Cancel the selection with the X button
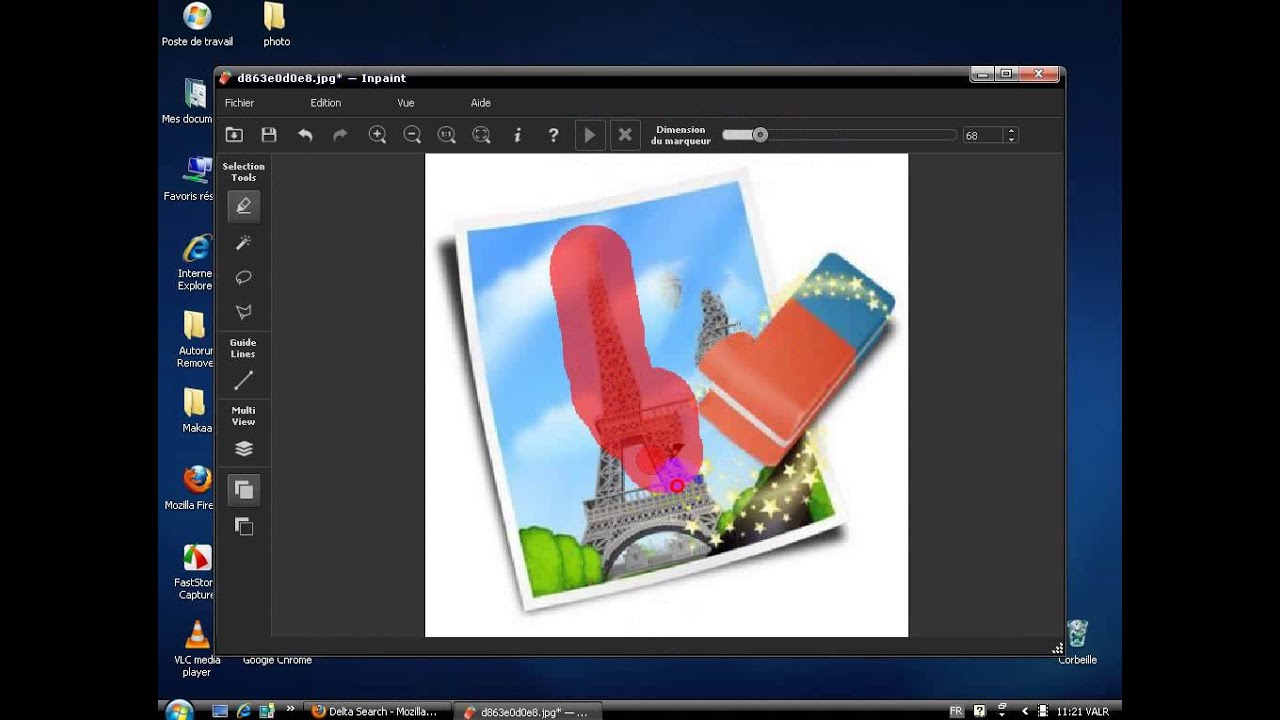 [625, 135]
